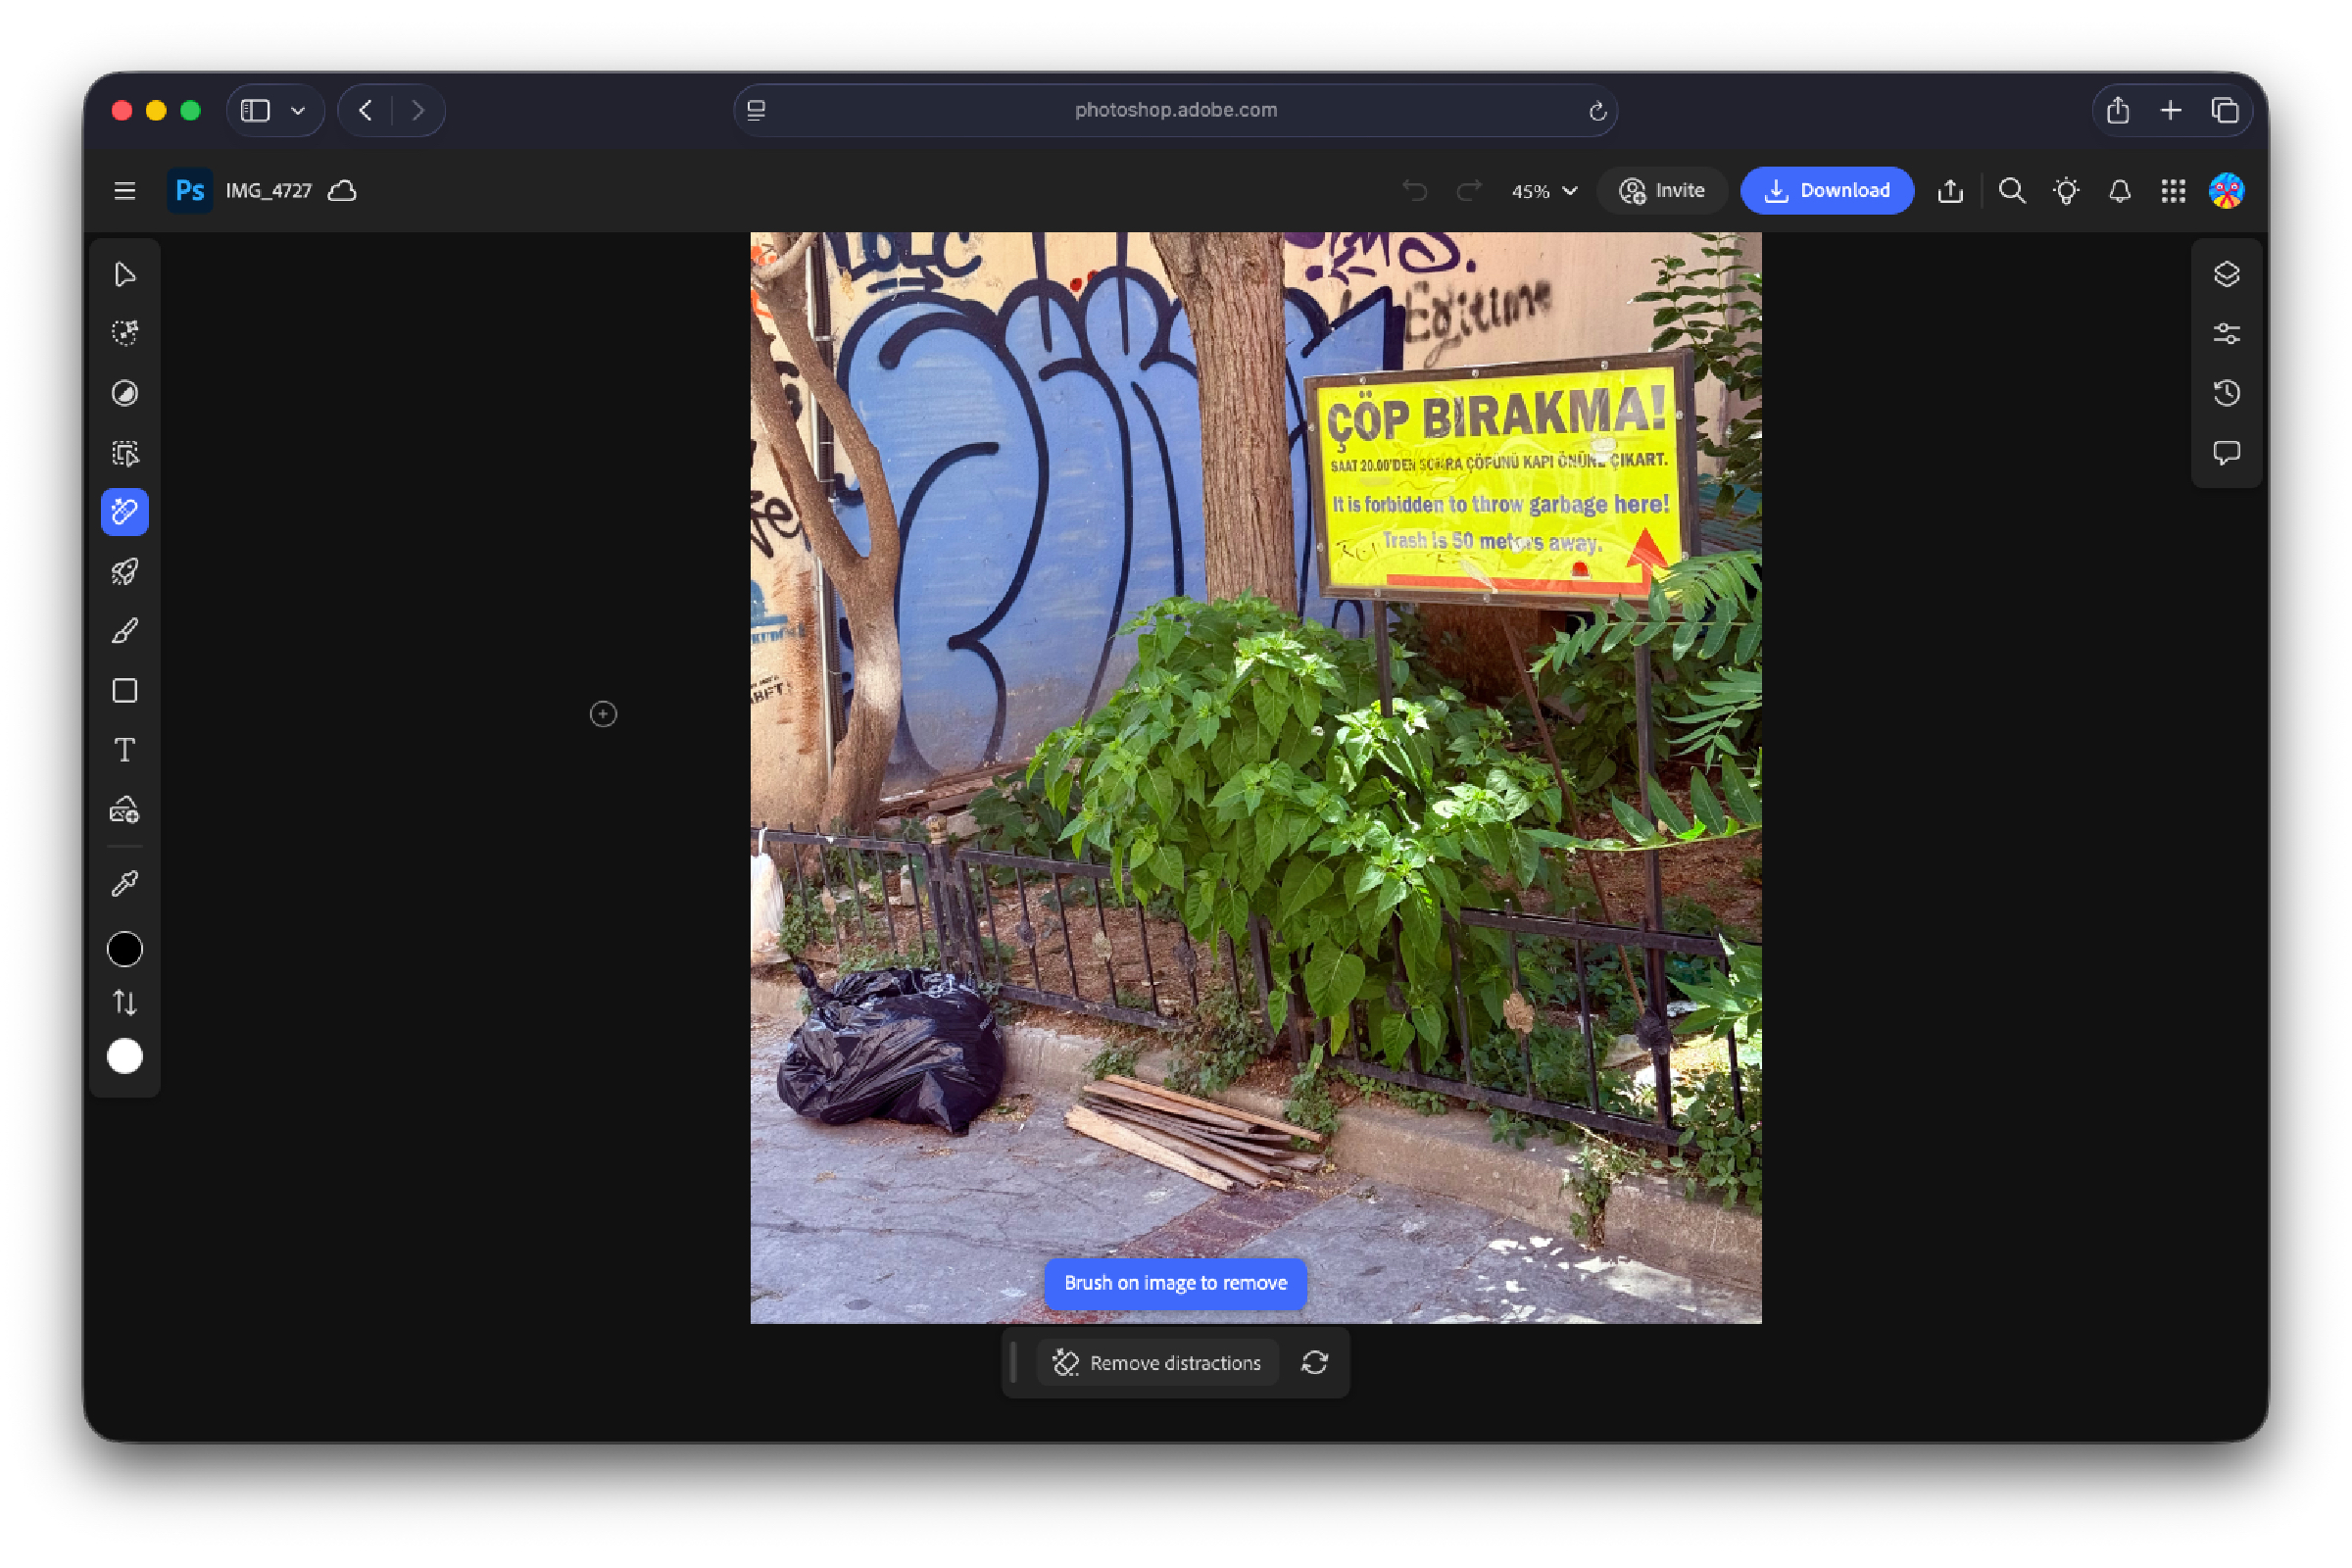2352x1568 pixels.
Task: Click the black foreground color swatch
Action: (124, 948)
